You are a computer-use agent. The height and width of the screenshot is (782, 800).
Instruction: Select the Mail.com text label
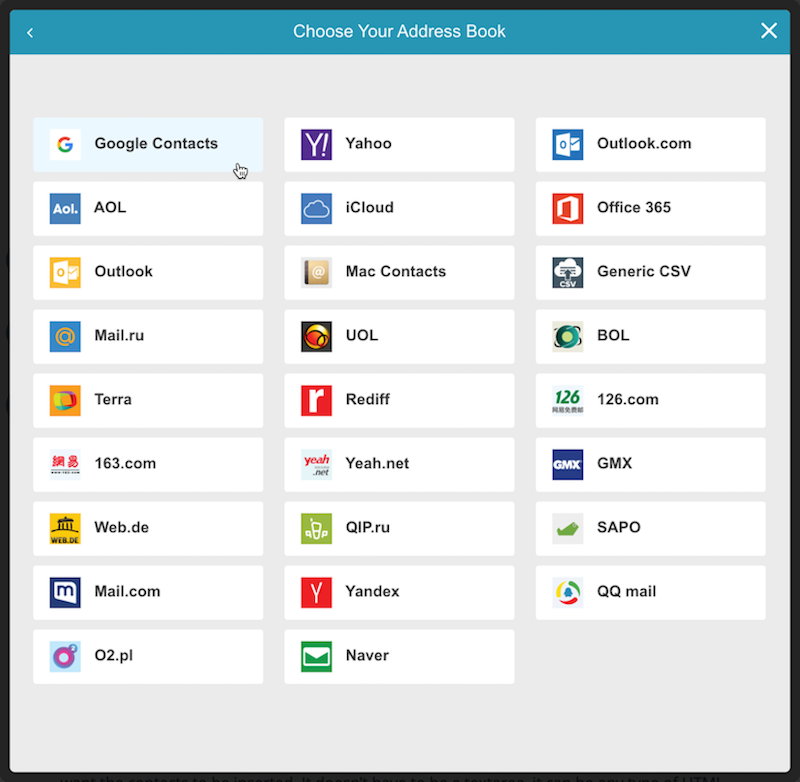[x=127, y=591]
